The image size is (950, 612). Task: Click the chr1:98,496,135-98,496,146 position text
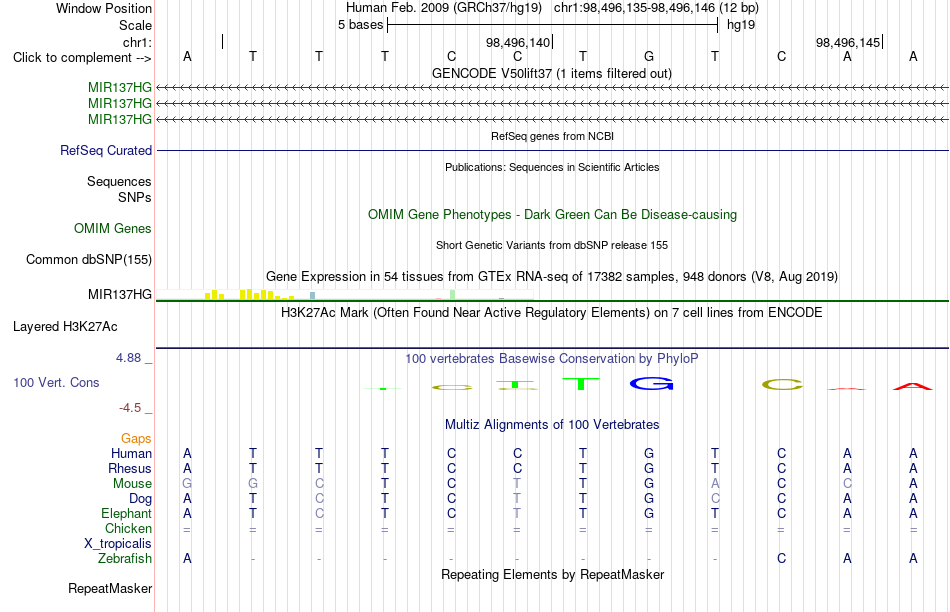click(656, 8)
